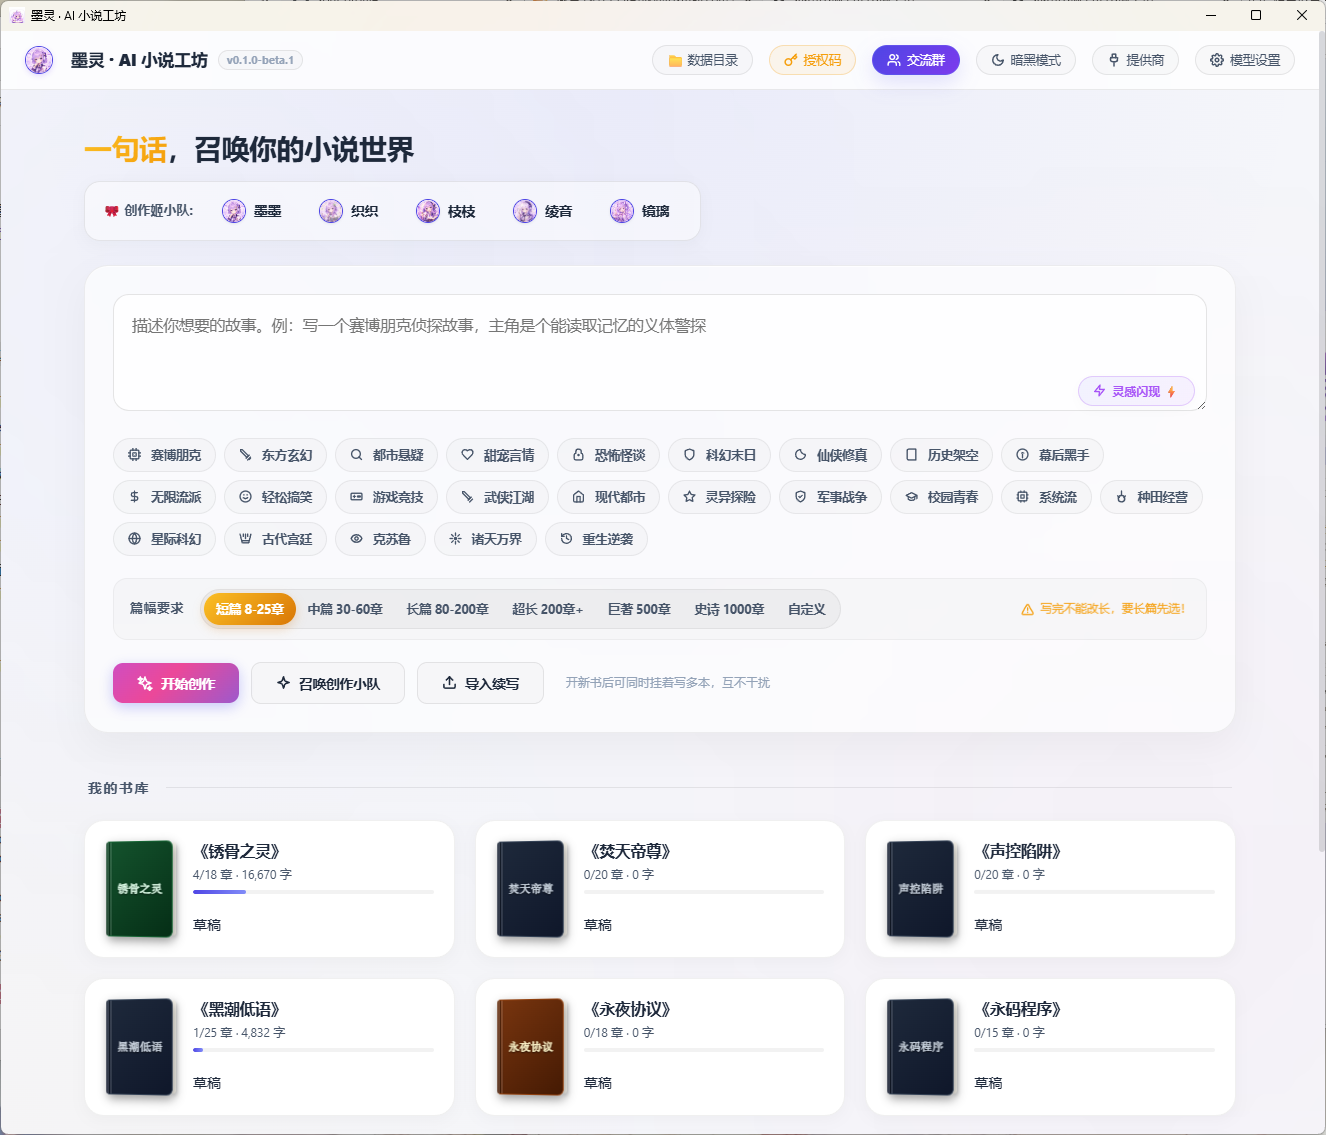Click the page vertical scrollbar

coord(1322,440)
